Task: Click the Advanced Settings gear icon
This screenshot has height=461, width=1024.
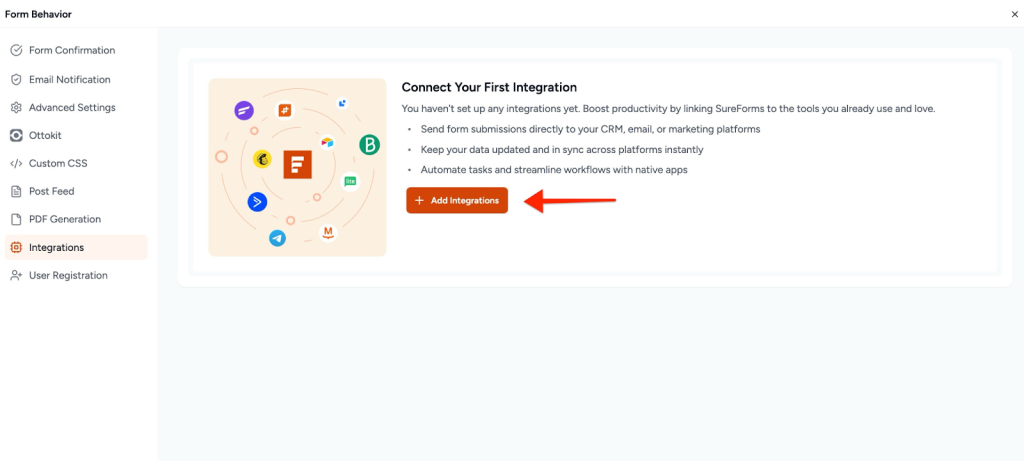Action: point(16,107)
